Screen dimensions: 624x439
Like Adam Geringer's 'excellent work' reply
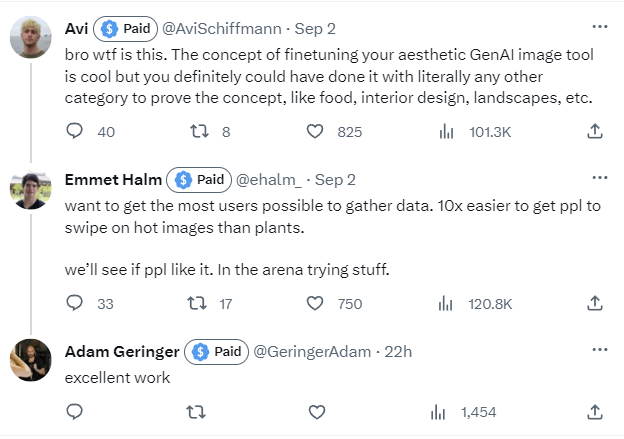click(x=315, y=411)
